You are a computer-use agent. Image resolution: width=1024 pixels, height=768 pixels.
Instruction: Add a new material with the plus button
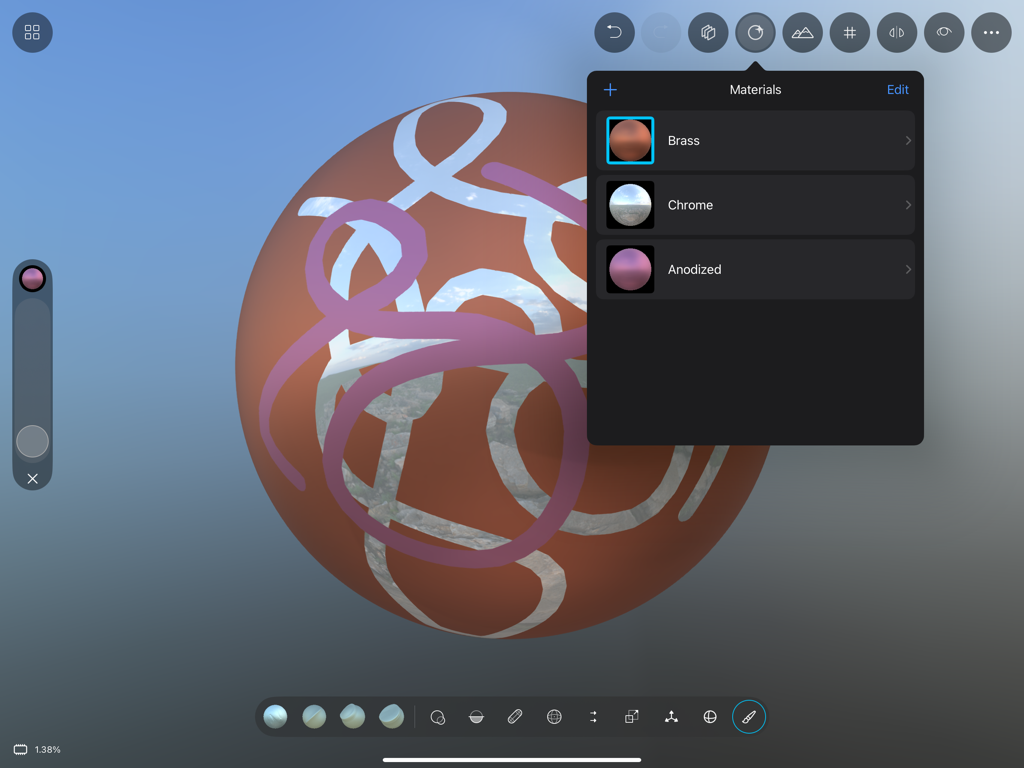(x=610, y=89)
